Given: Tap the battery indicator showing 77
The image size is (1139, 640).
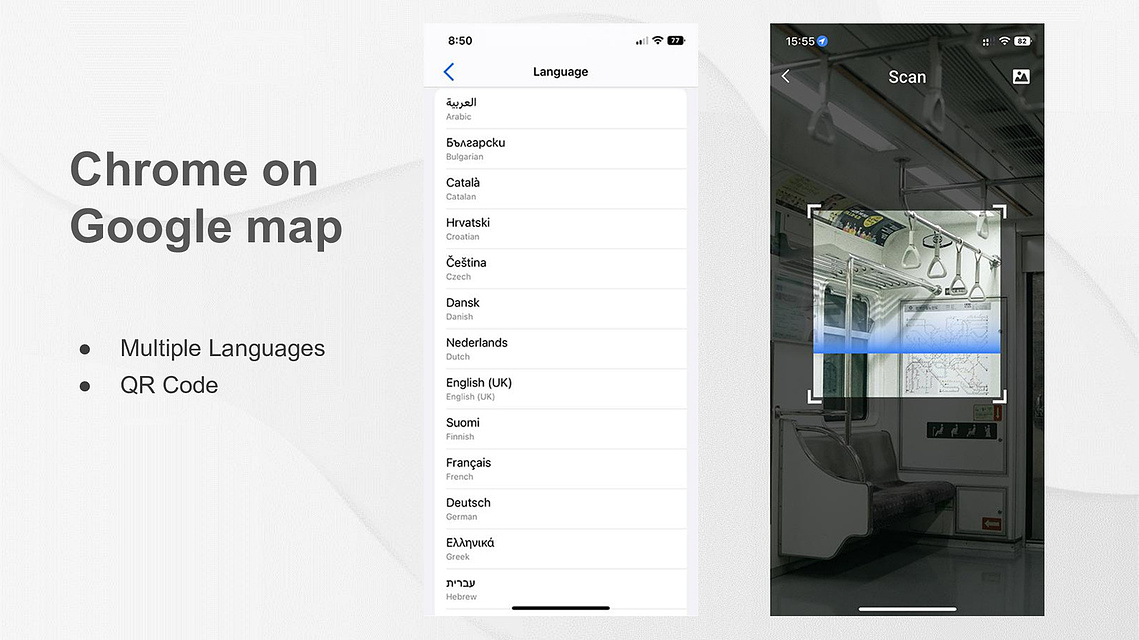Looking at the screenshot, I should [x=676, y=41].
